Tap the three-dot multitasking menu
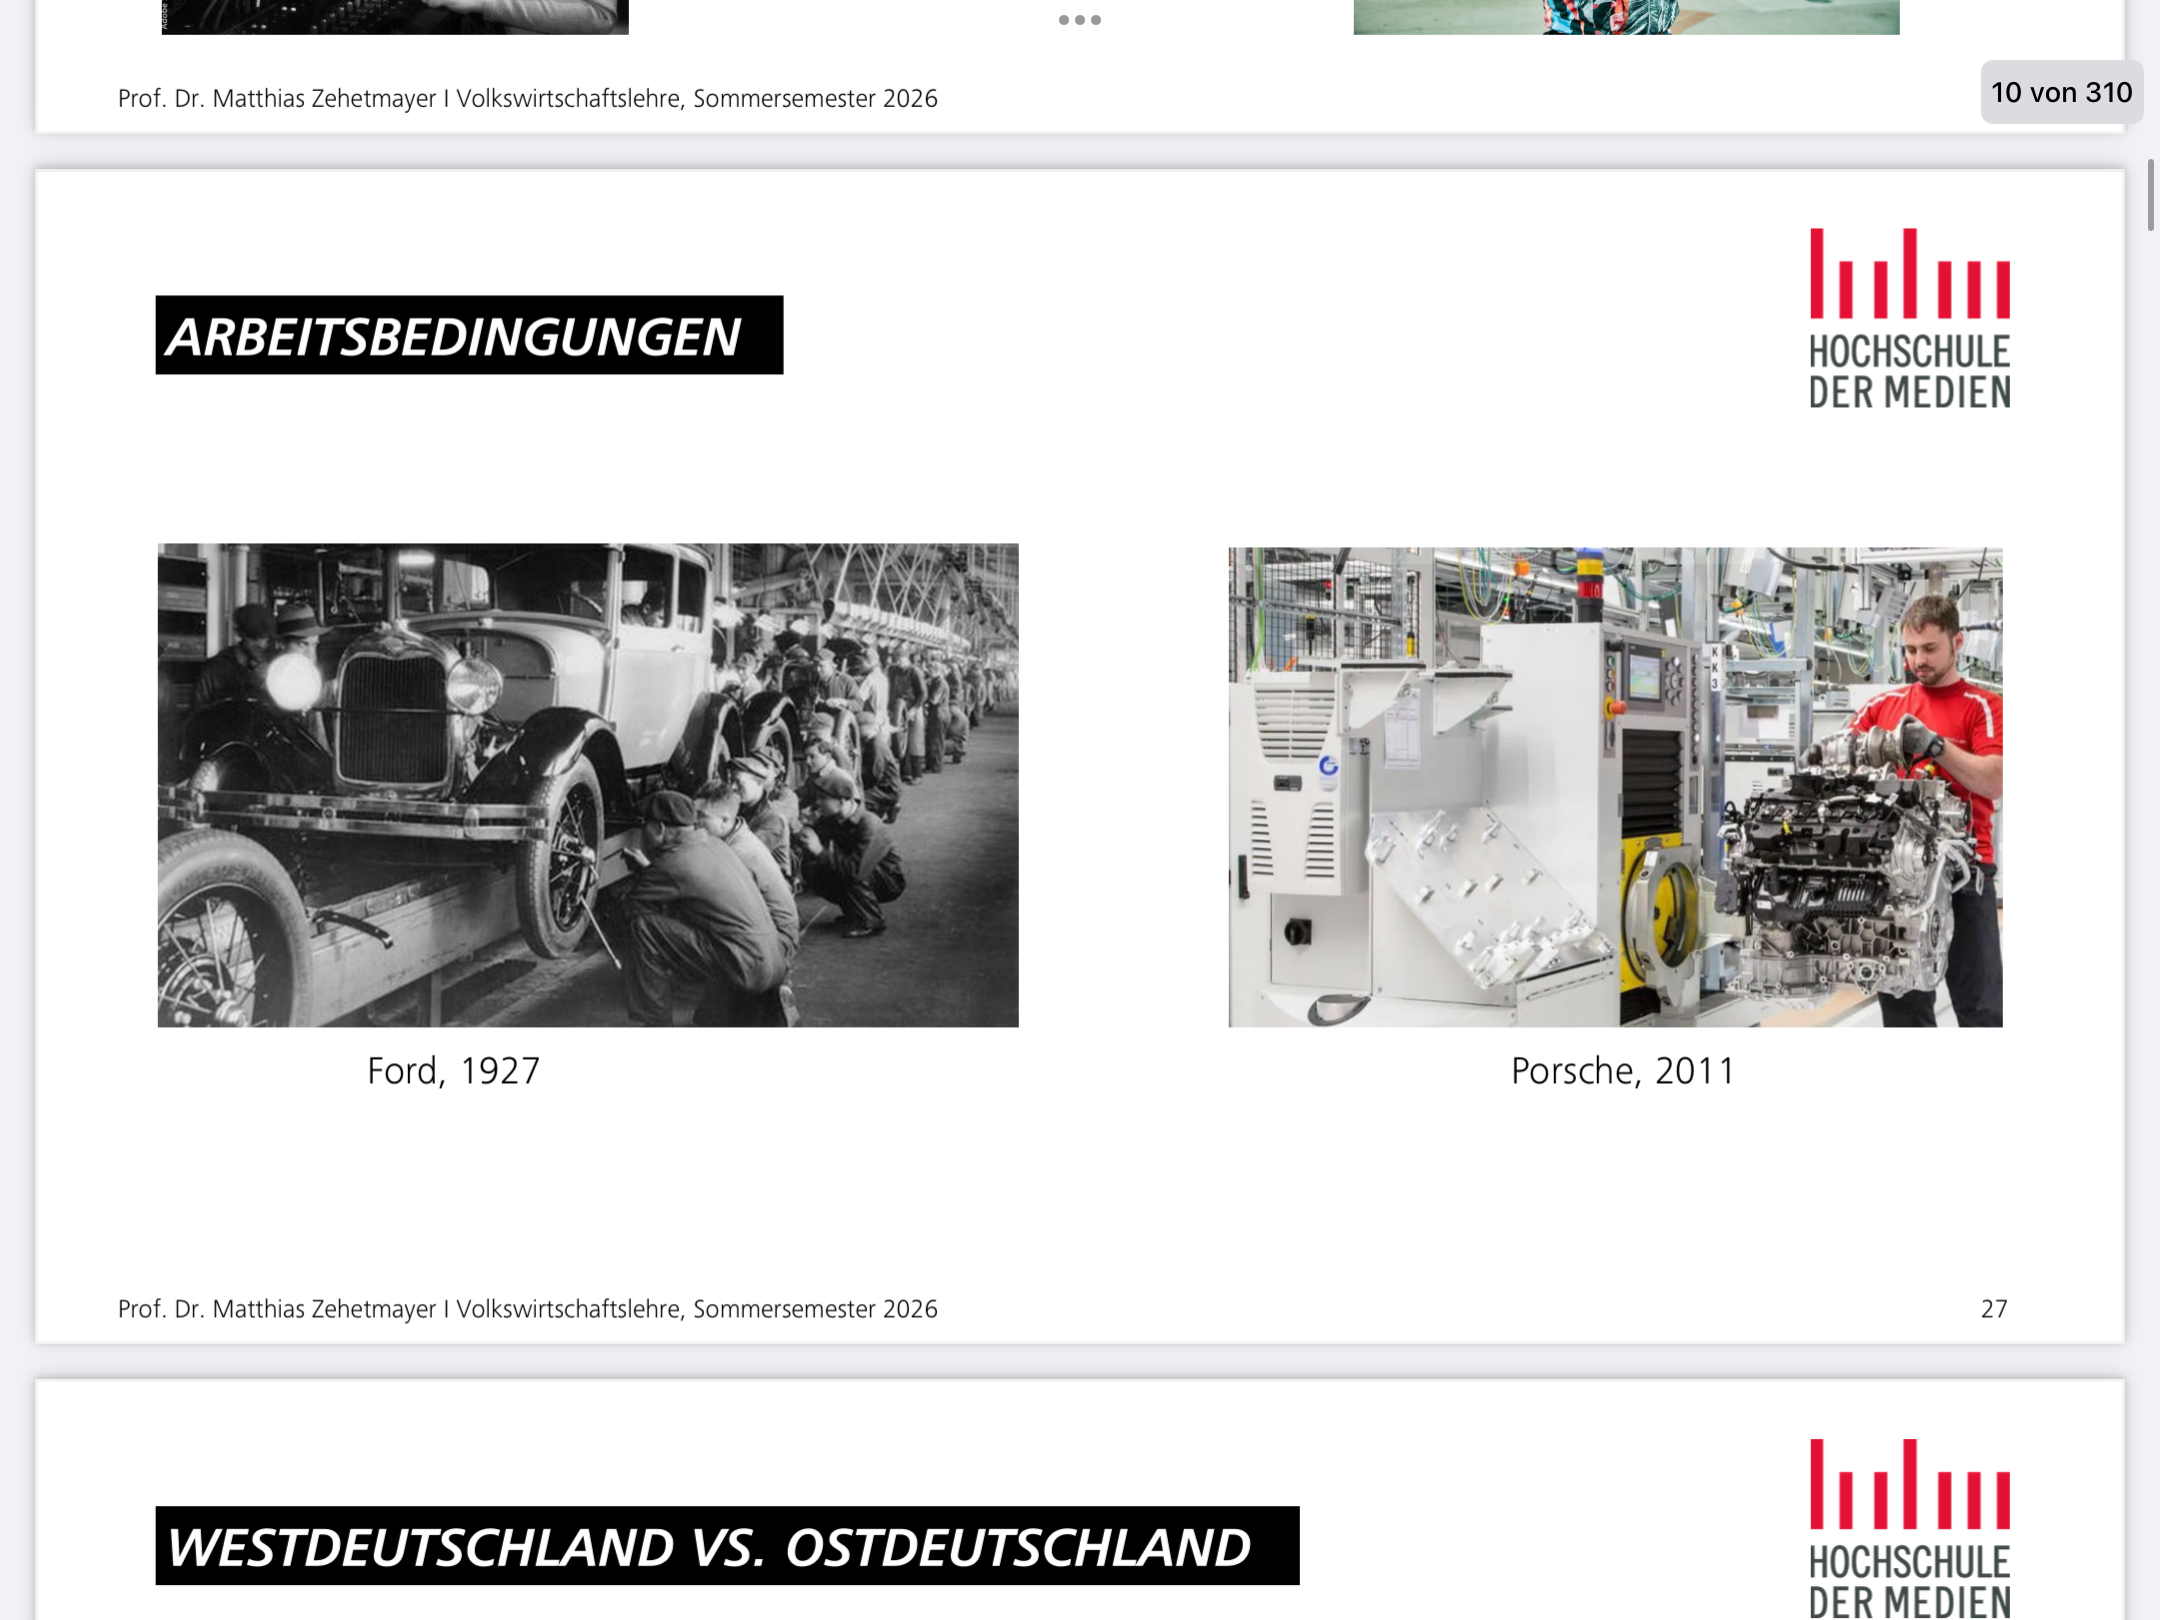Image resolution: width=2160 pixels, height=1620 pixels. pos(1079,20)
